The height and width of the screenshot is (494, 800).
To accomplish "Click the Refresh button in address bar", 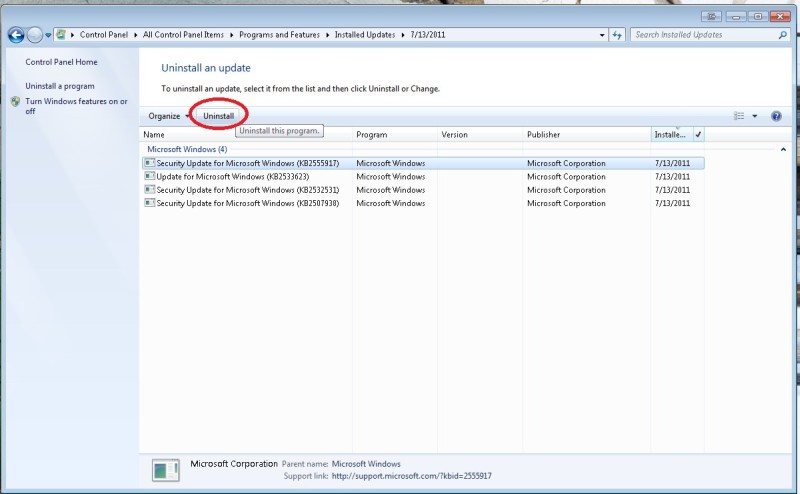I will (617, 35).
